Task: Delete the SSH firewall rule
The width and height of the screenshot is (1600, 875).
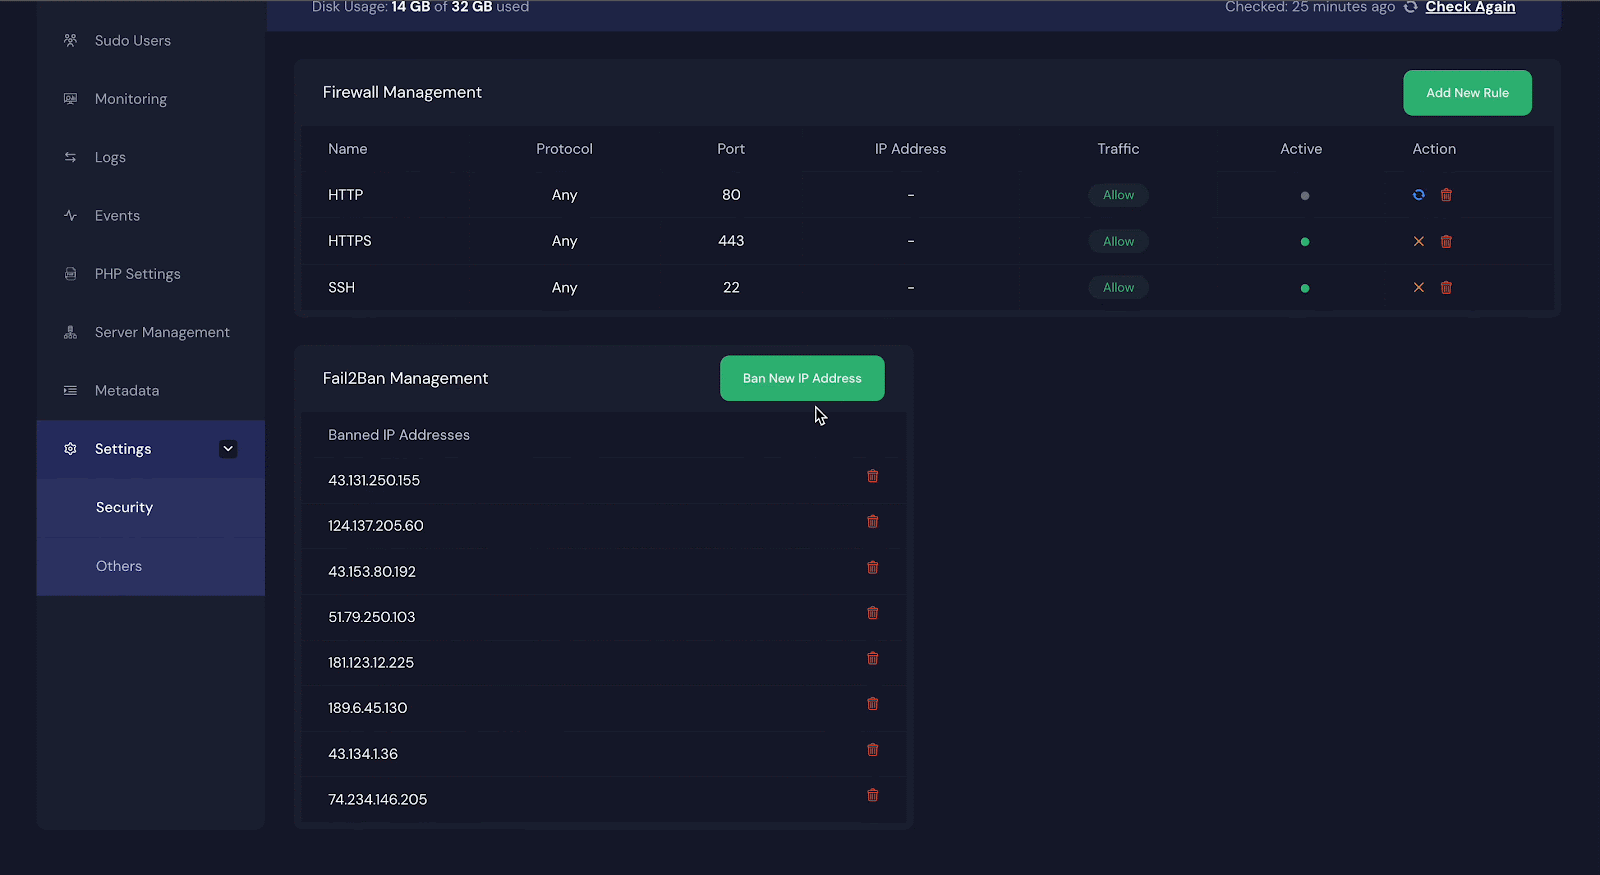Action: (1446, 288)
